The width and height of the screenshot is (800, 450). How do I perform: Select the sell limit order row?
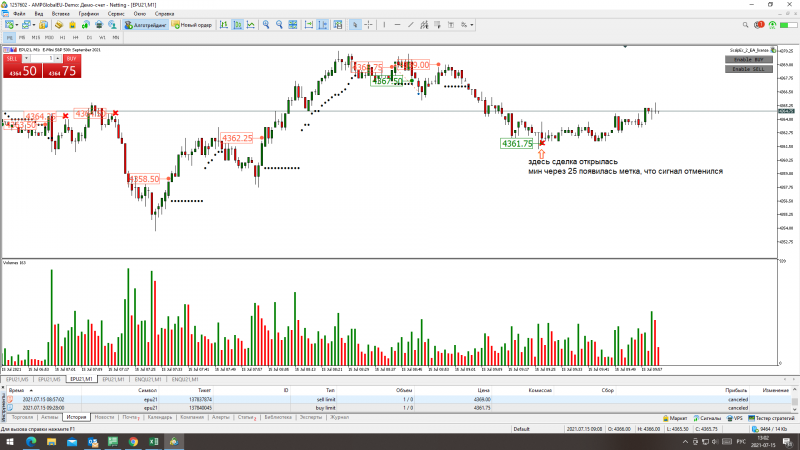pos(399,399)
